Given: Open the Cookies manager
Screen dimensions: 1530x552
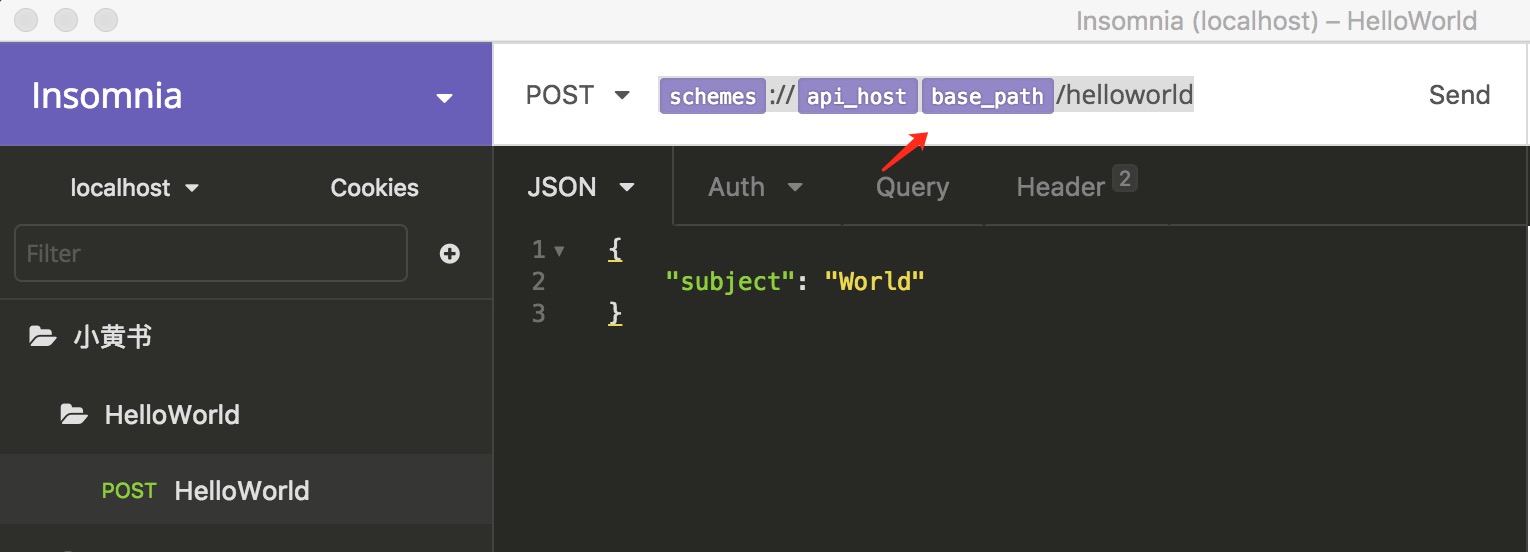Looking at the screenshot, I should point(374,188).
